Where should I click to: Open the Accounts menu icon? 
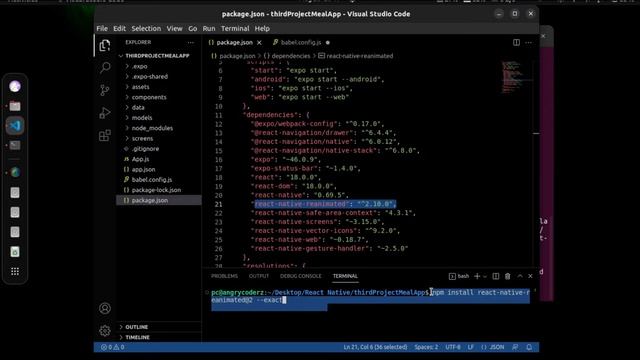coord(104,308)
